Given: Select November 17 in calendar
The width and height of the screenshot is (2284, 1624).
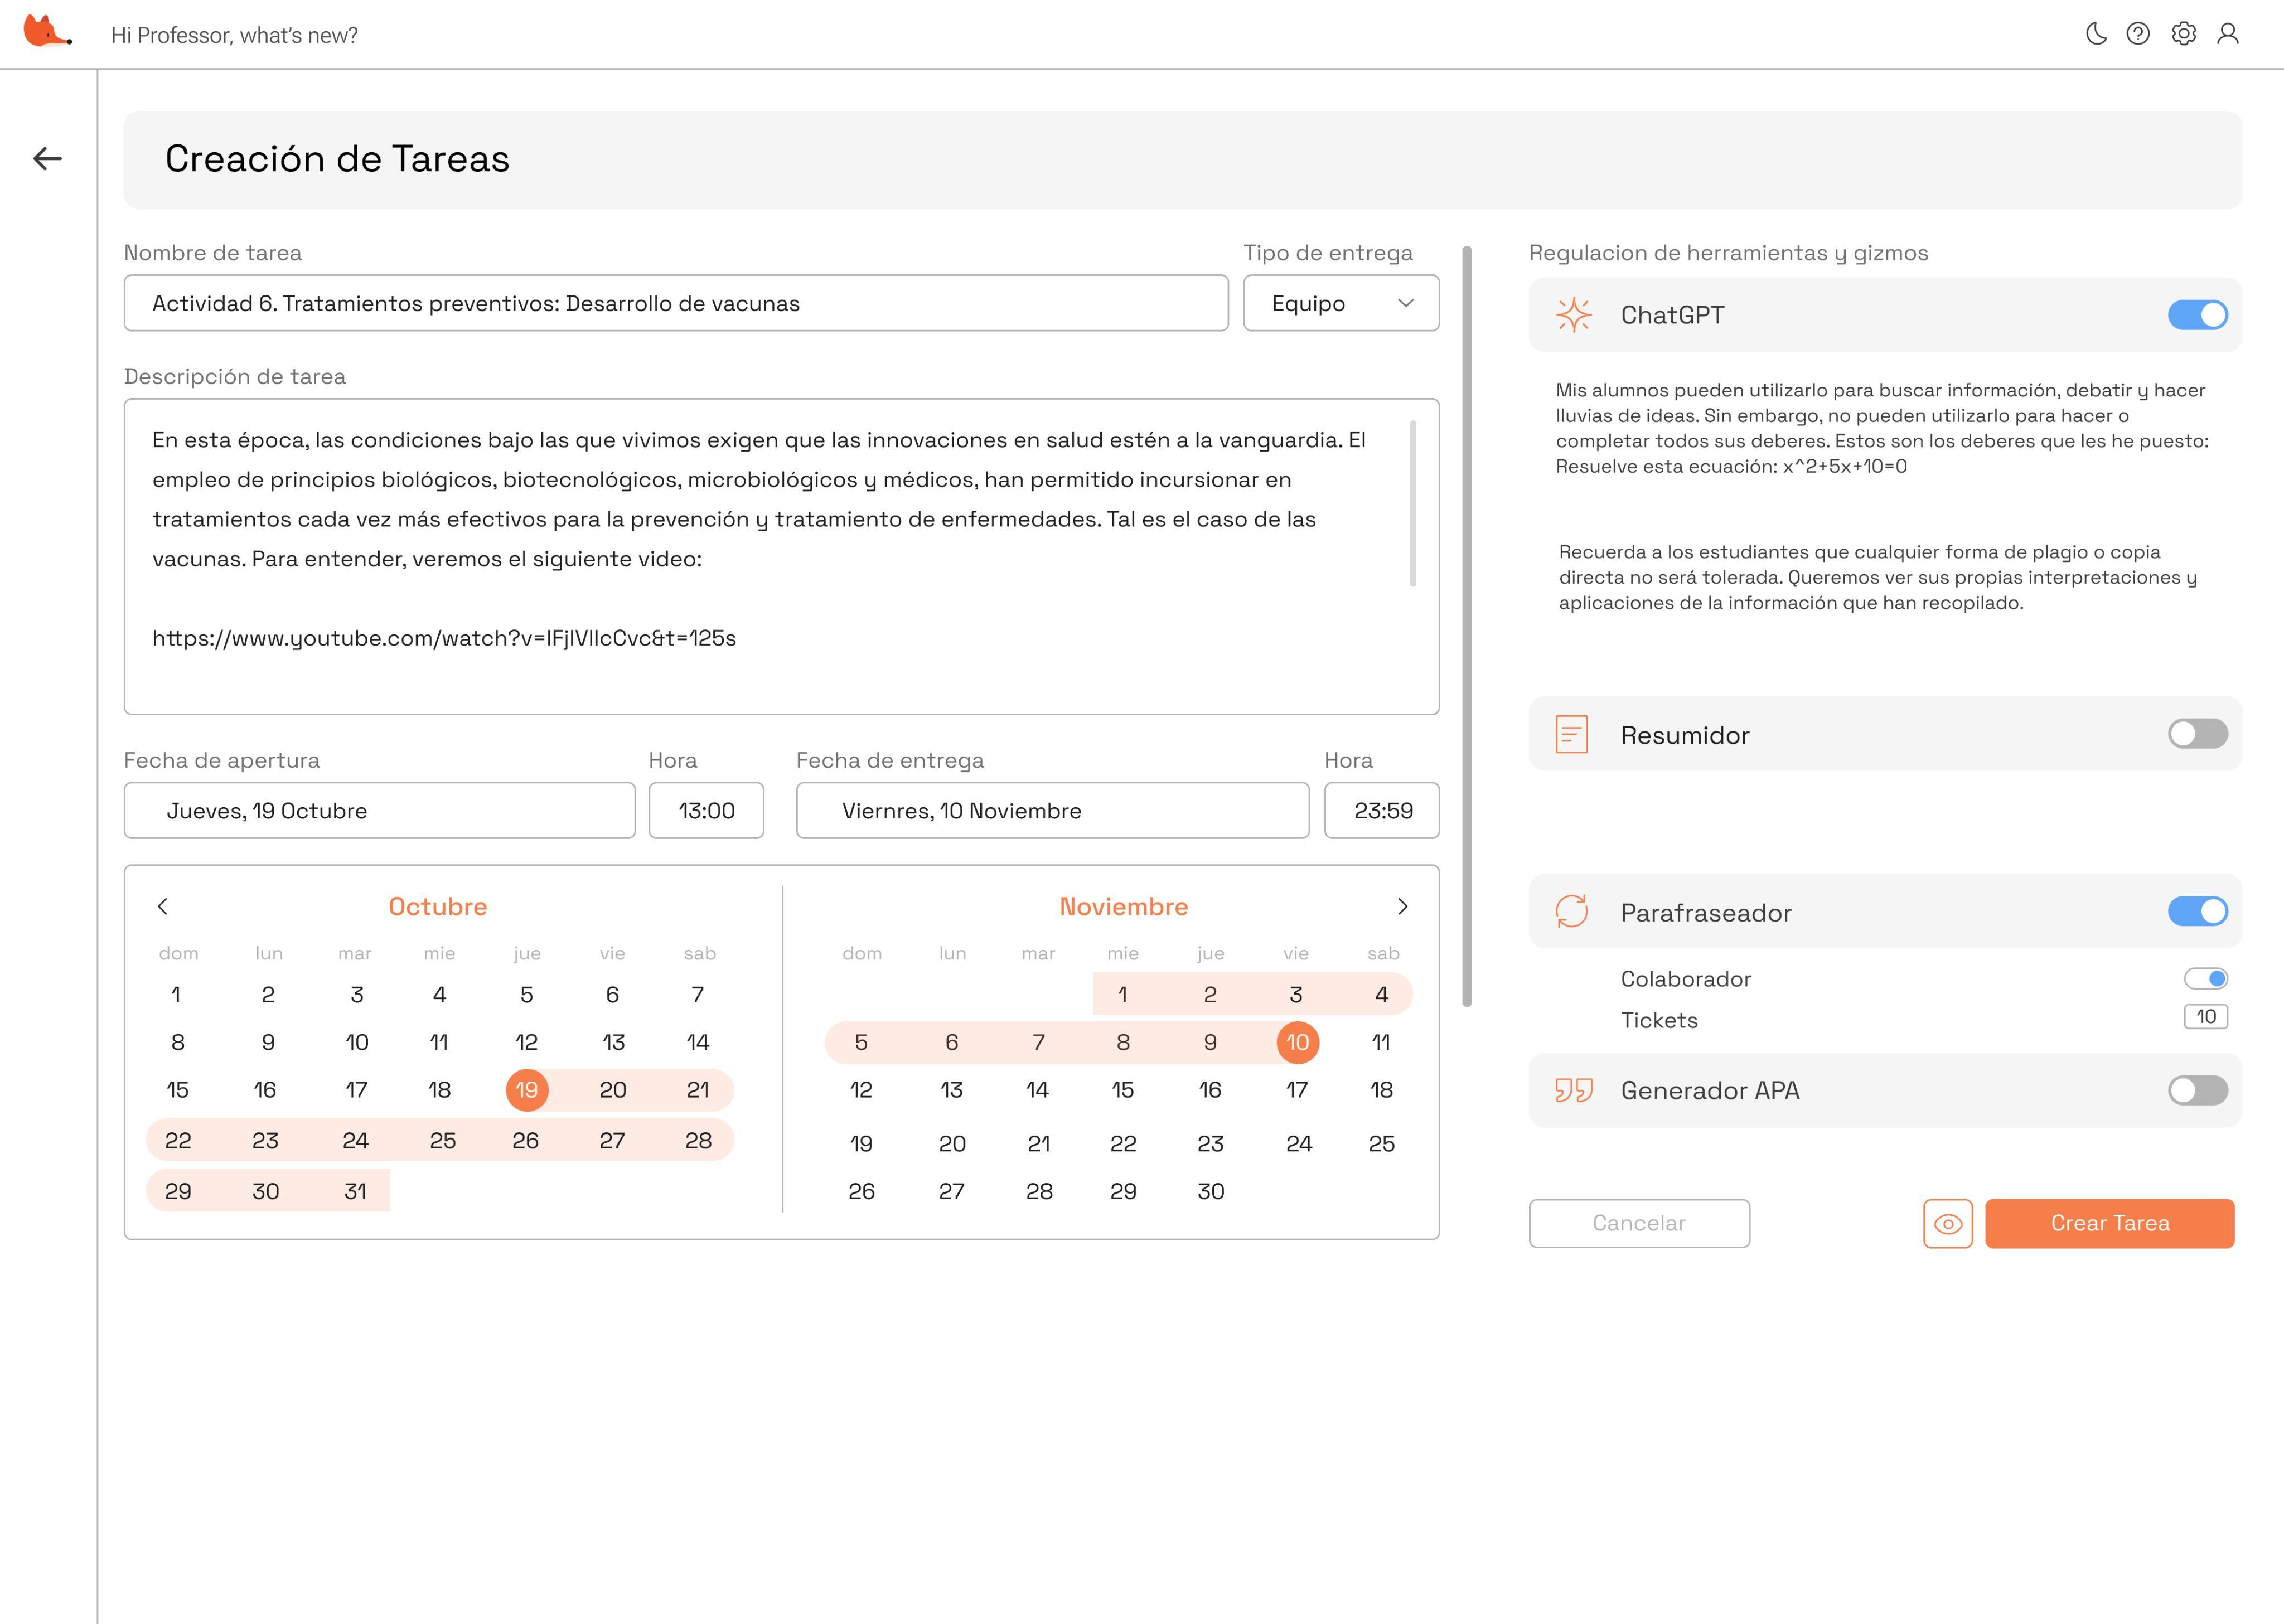Looking at the screenshot, I should pyautogui.click(x=1296, y=1090).
